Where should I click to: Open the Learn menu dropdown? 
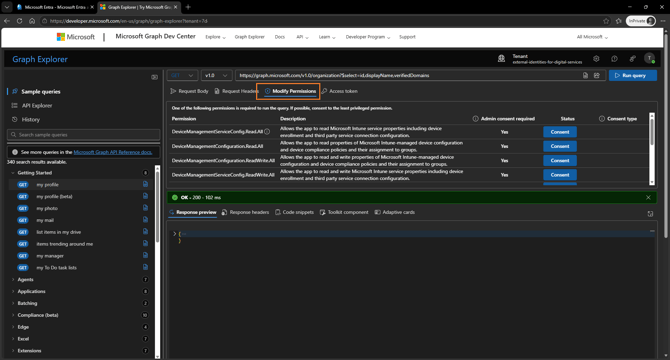point(327,37)
